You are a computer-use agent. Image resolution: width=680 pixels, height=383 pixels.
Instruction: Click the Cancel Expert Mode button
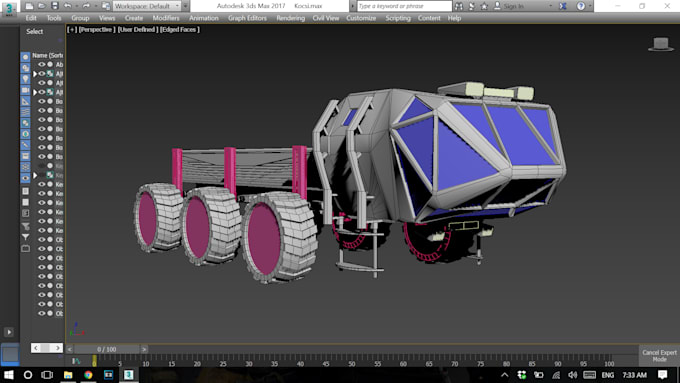[x=659, y=356]
